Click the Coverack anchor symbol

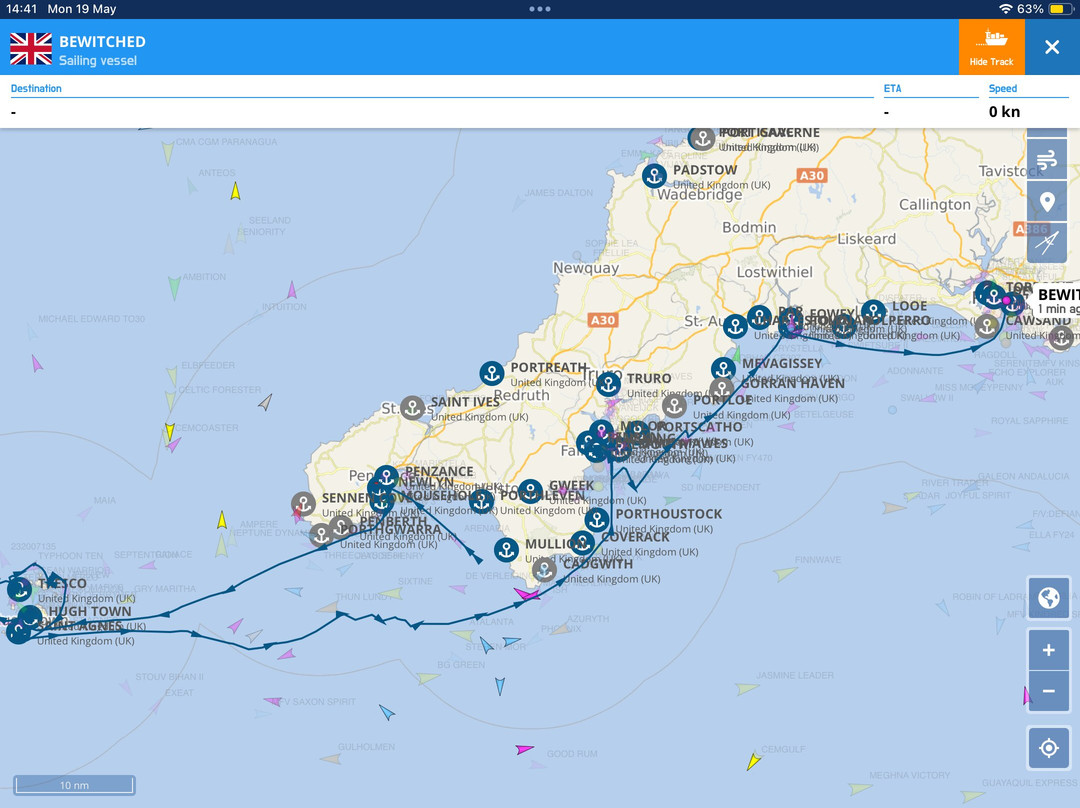pyautogui.click(x=583, y=543)
